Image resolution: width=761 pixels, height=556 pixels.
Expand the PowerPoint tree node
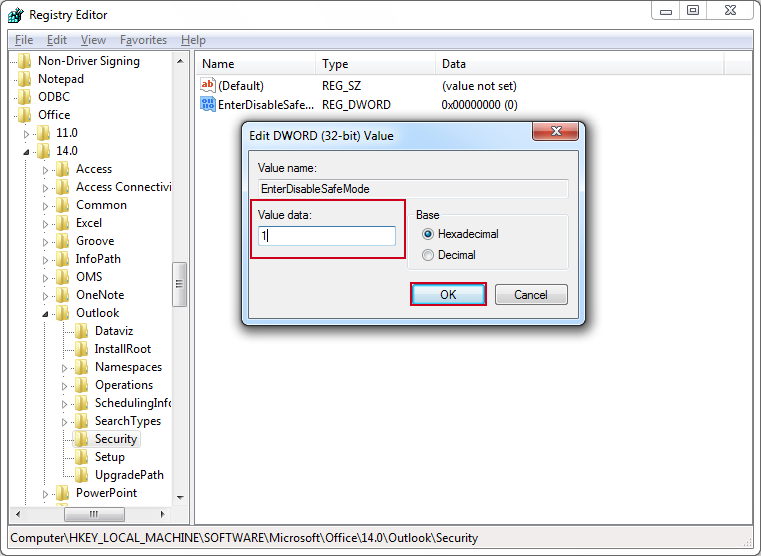[x=46, y=494]
